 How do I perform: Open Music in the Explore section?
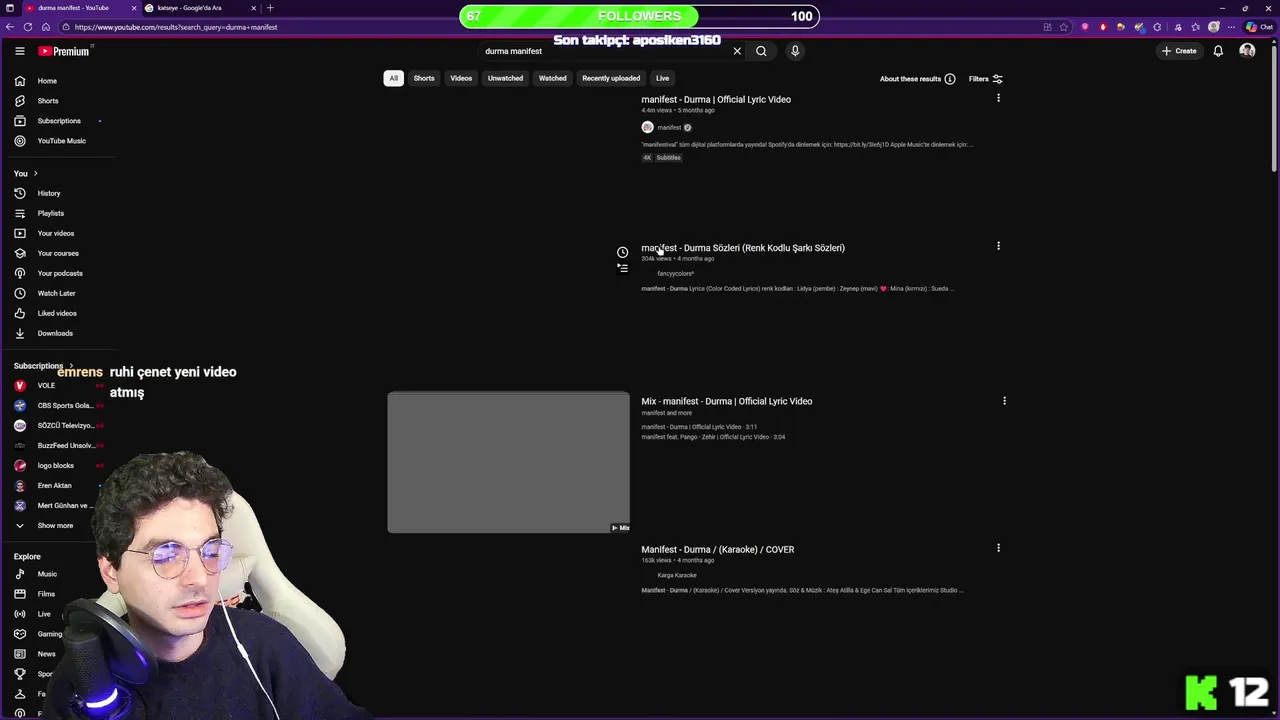coord(47,574)
